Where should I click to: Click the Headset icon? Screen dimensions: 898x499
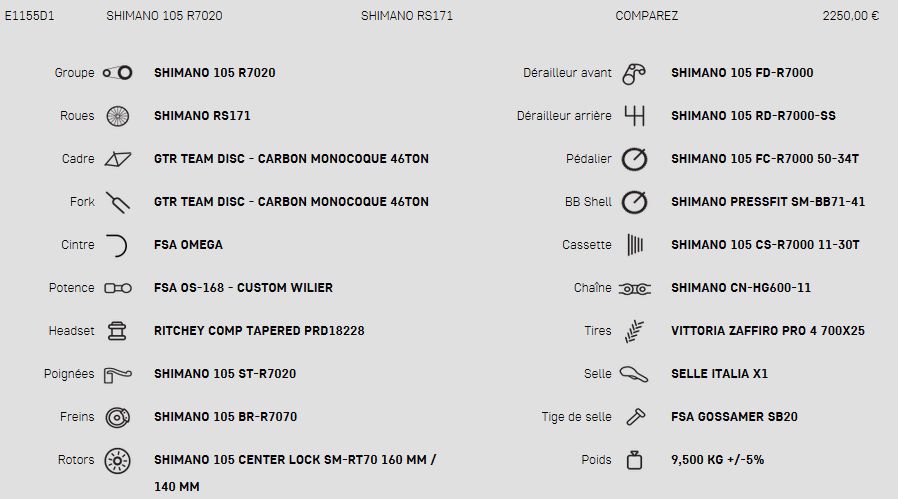coord(117,331)
